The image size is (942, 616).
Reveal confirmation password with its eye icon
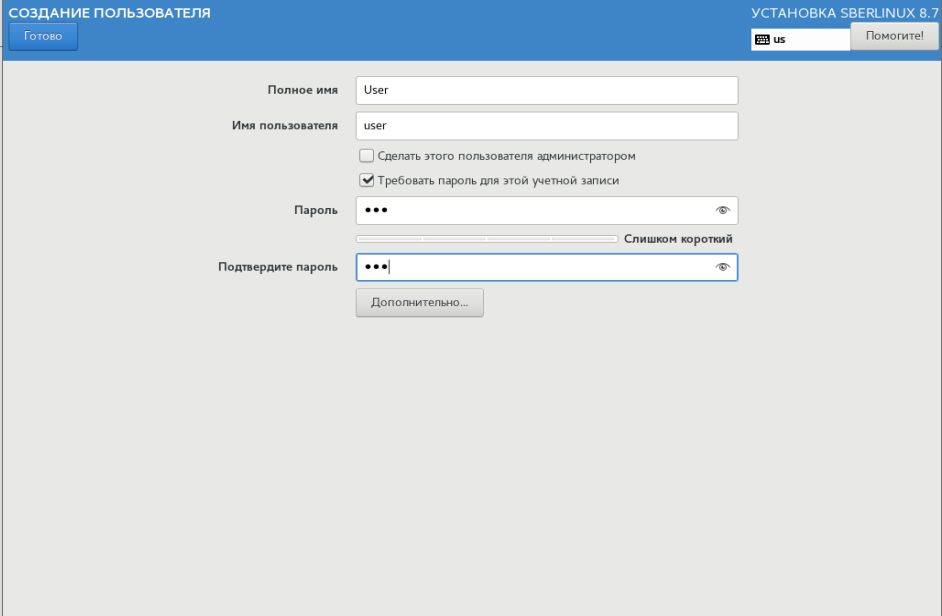(723, 267)
